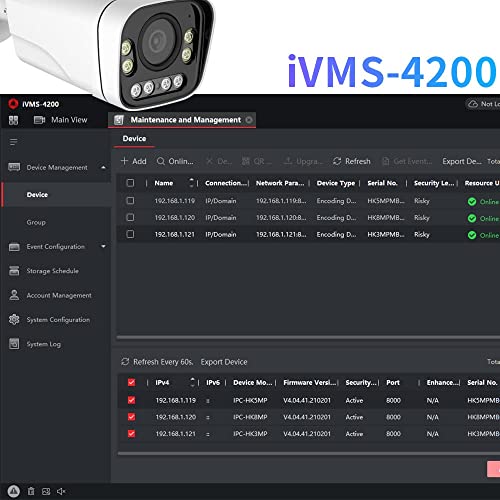Image resolution: width=500 pixels, height=500 pixels.
Task: Collapse the Device Management section arrow
Action: click(103, 167)
